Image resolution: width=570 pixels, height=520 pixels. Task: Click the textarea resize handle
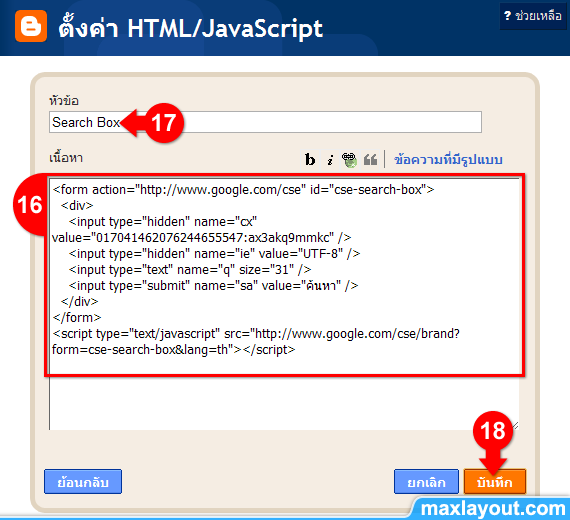pos(515,425)
